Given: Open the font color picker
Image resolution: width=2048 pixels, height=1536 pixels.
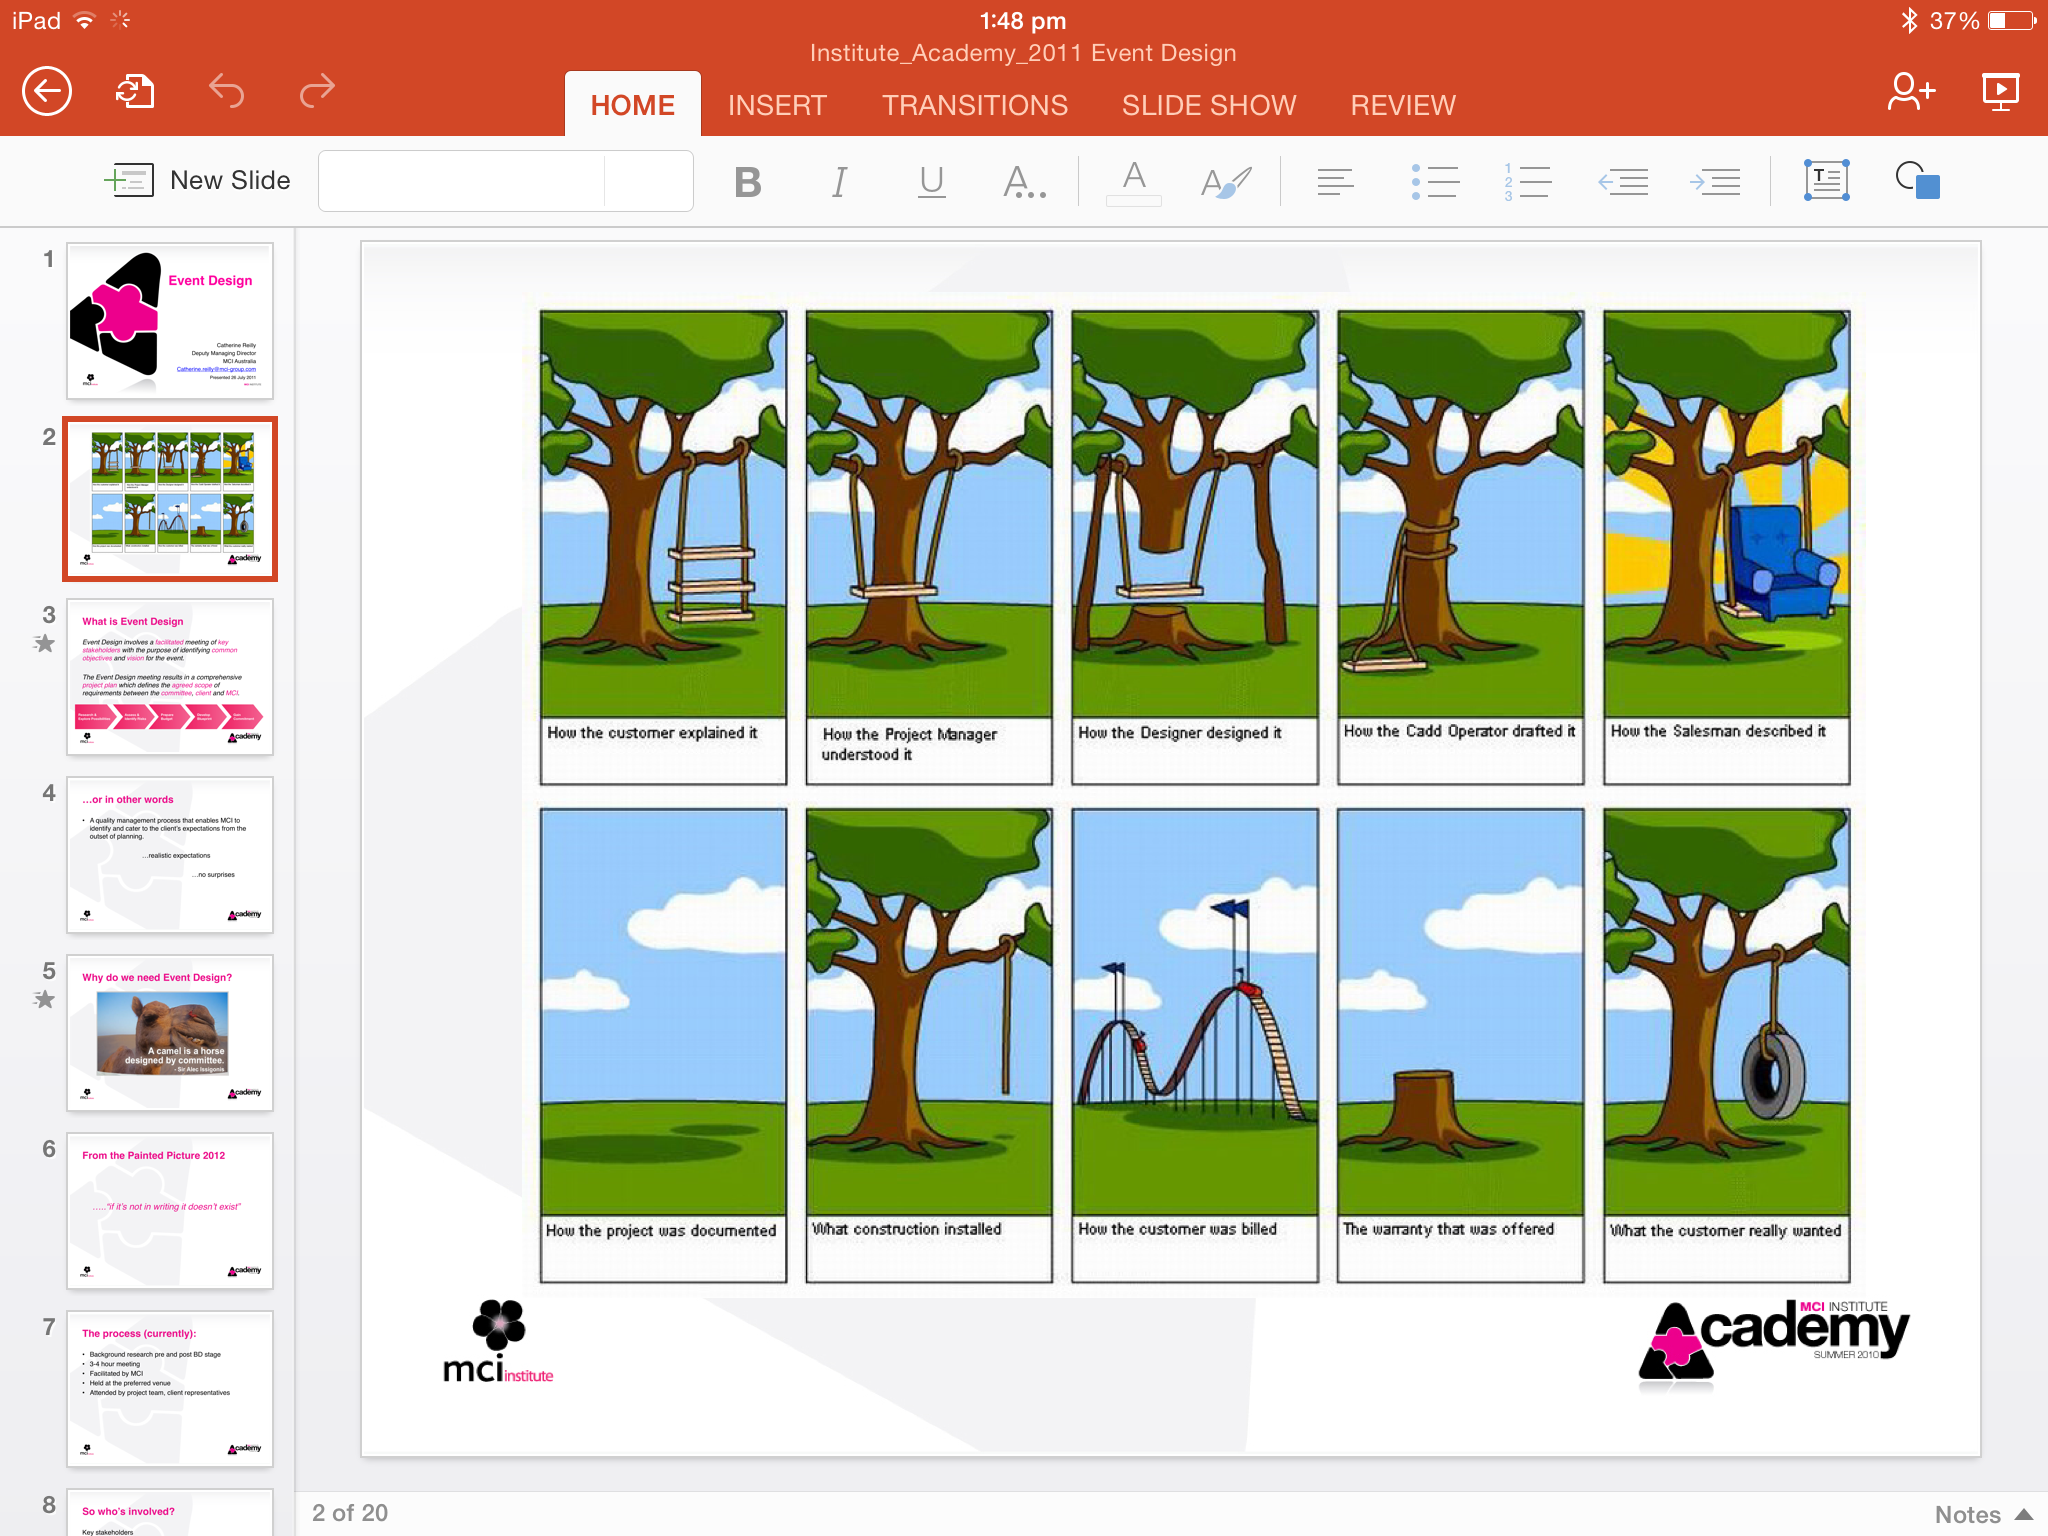Looking at the screenshot, I should point(1133,182).
